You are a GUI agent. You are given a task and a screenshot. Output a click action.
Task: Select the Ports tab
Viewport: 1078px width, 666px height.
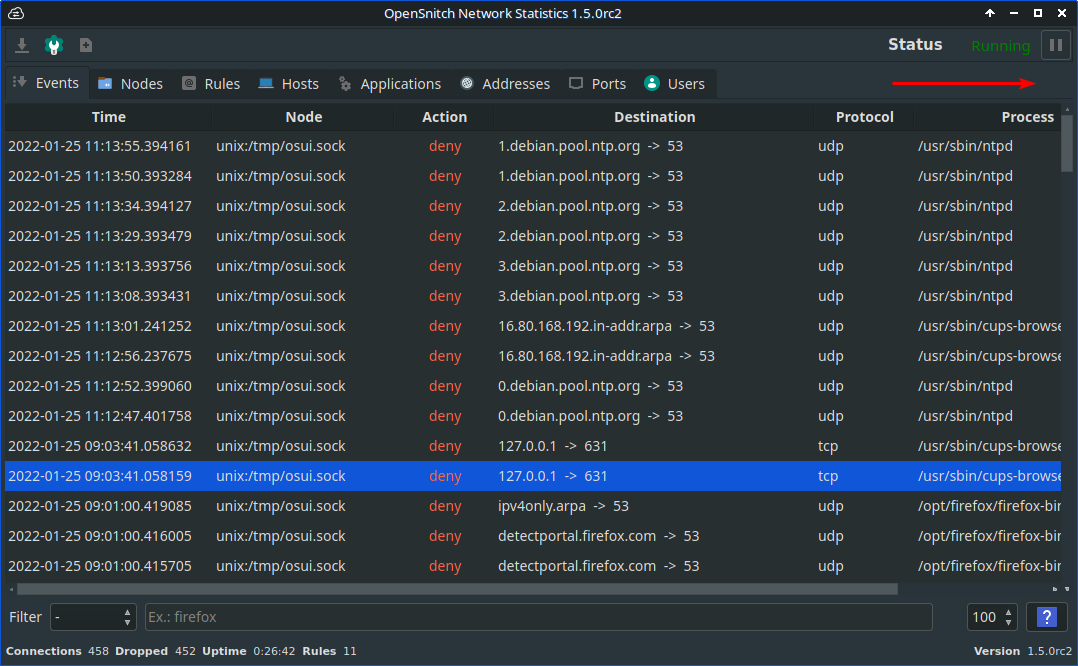click(x=597, y=84)
